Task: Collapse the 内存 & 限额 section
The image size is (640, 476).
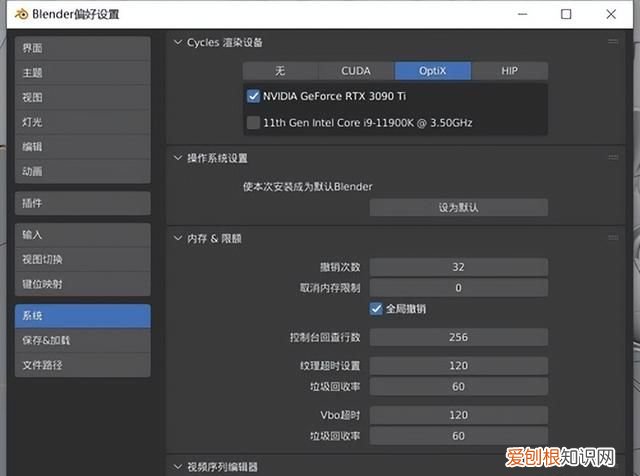Action: click(x=178, y=238)
